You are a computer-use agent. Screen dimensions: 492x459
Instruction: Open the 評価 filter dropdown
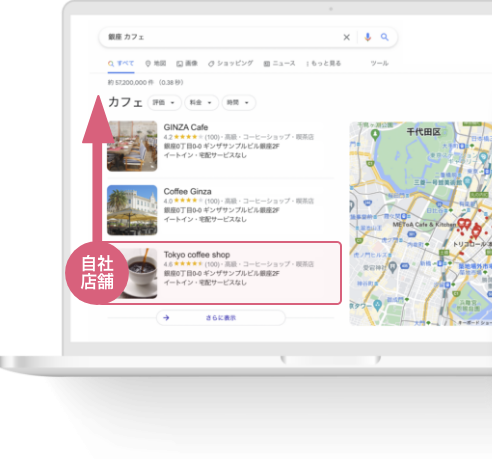tap(164, 102)
